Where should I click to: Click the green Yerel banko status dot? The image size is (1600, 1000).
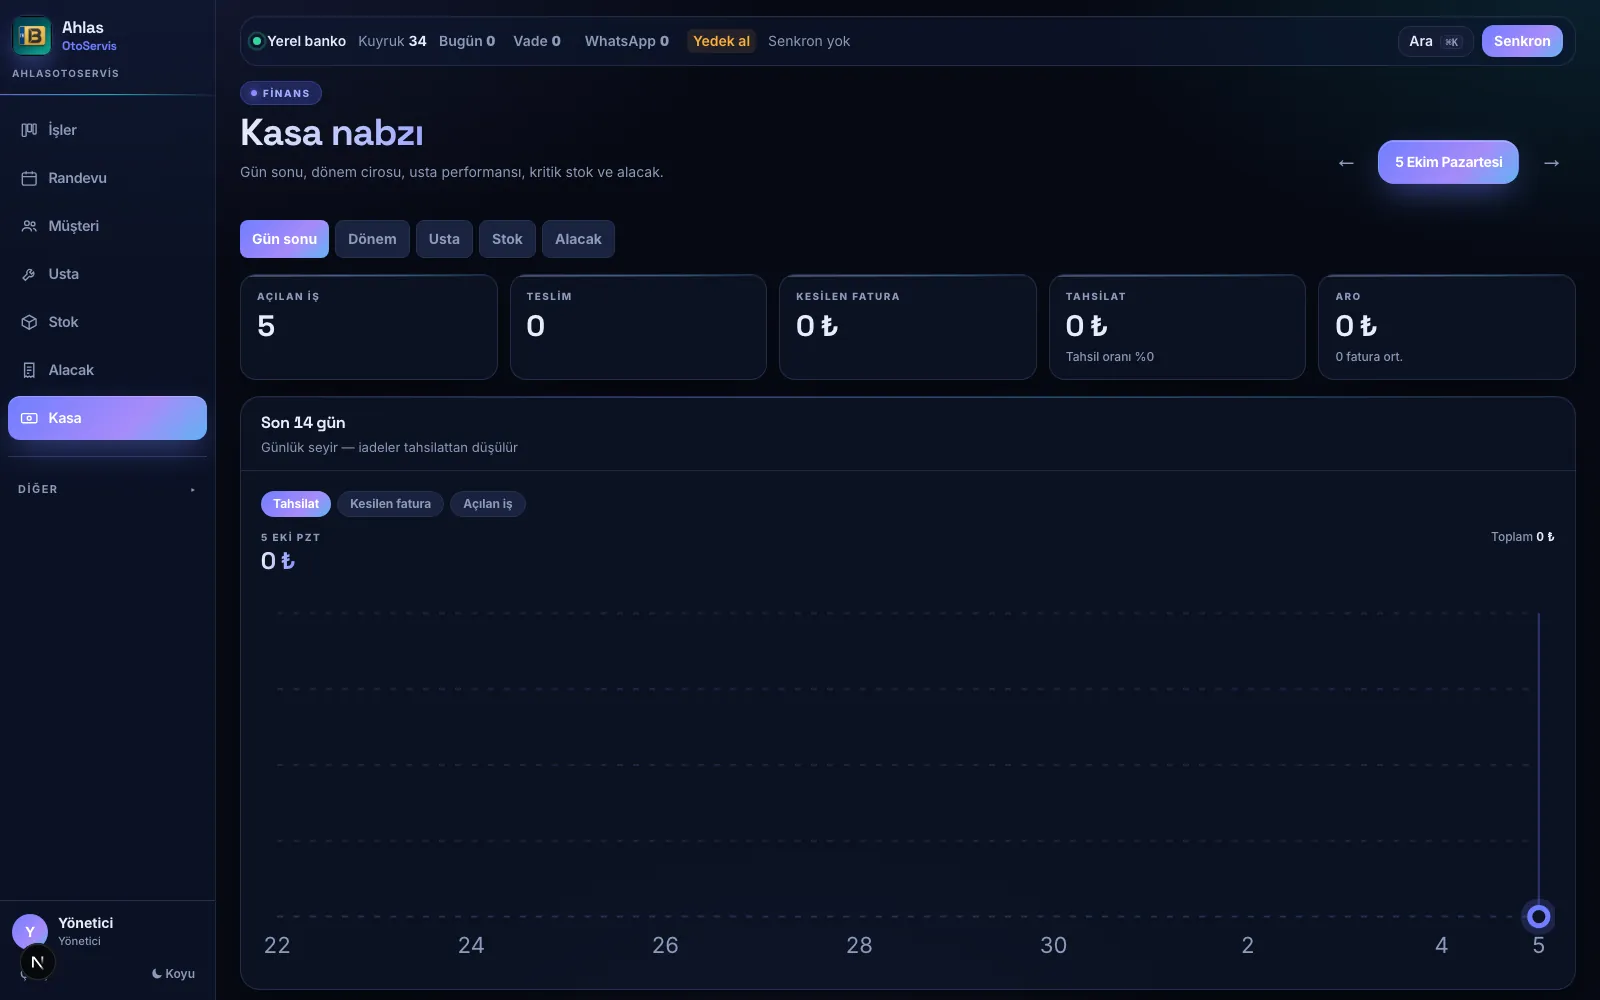[x=257, y=41]
